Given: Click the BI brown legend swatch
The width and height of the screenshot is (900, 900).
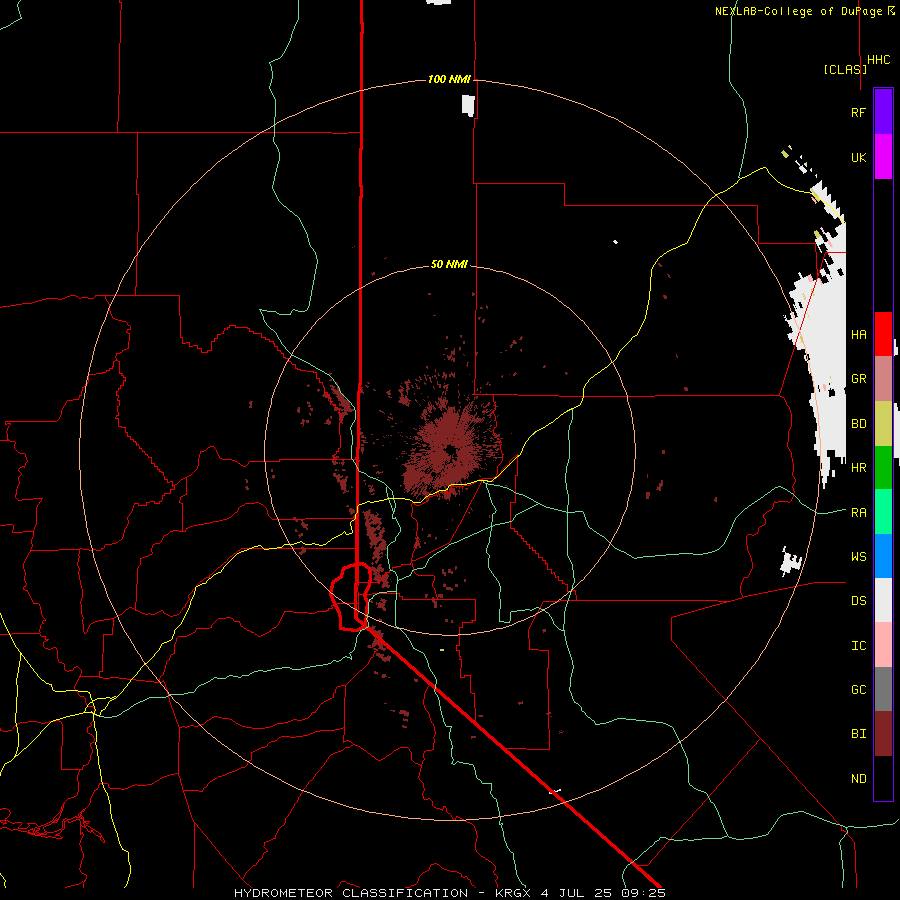Looking at the screenshot, I should 883,734.
